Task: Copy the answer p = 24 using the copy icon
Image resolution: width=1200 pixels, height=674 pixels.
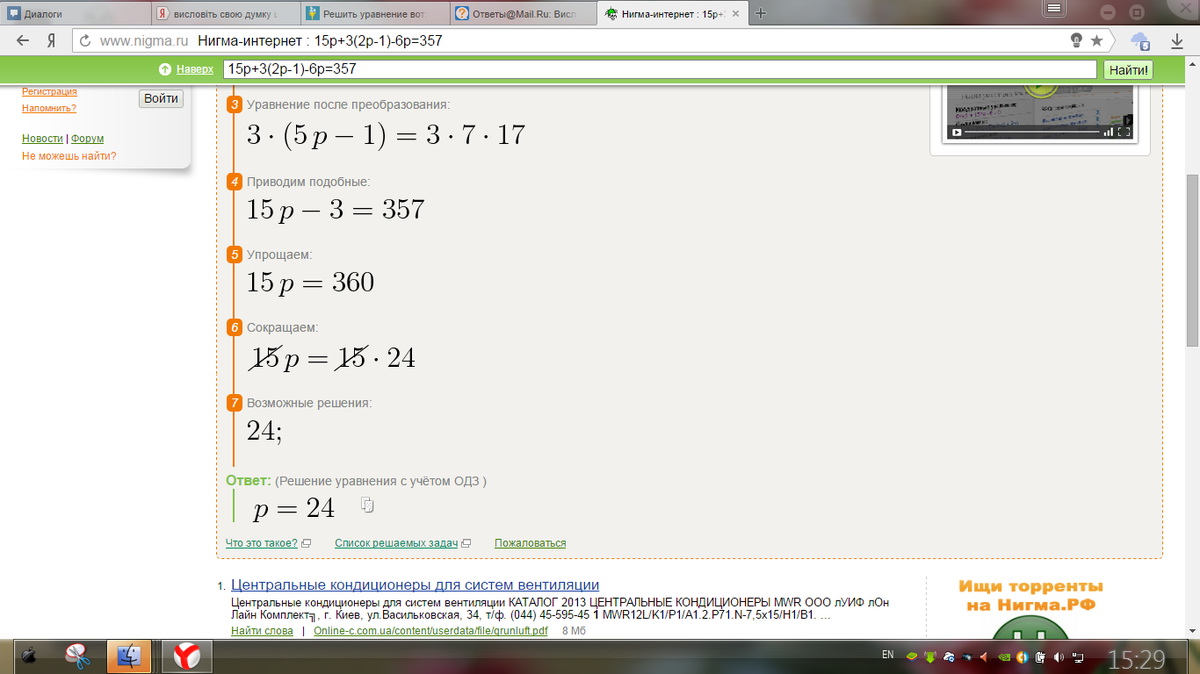Action: coord(367,505)
